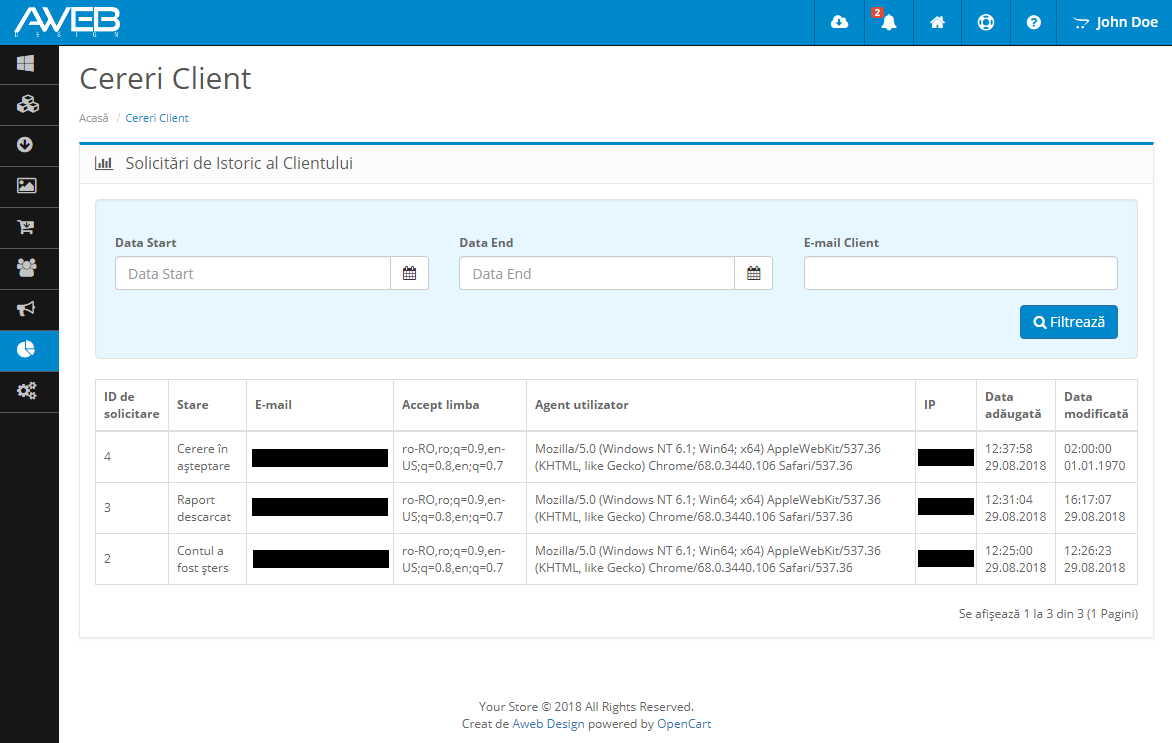The height and width of the screenshot is (743, 1172).
Task: Click the image gallery sidebar icon
Action: point(27,186)
